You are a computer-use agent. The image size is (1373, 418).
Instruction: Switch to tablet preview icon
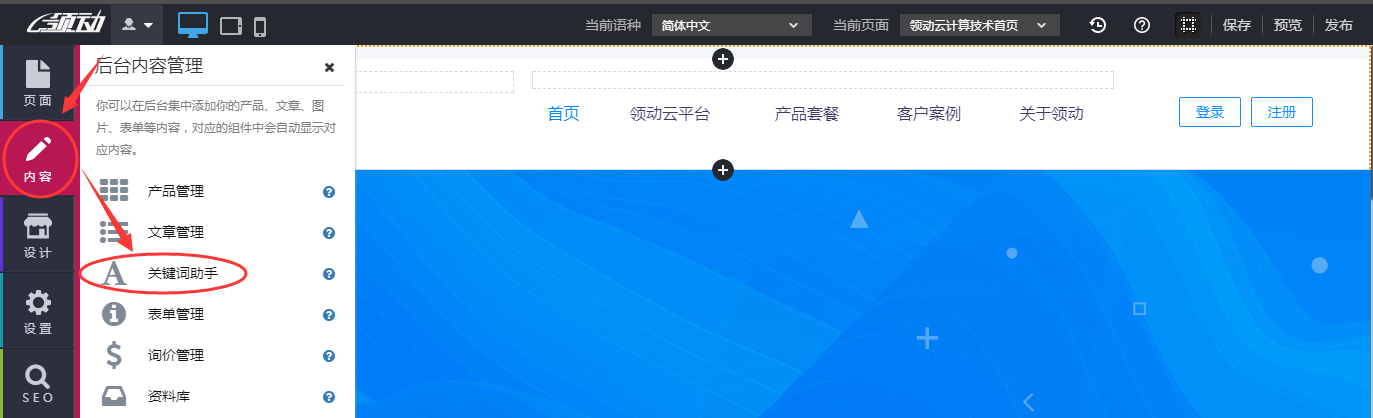pos(230,26)
